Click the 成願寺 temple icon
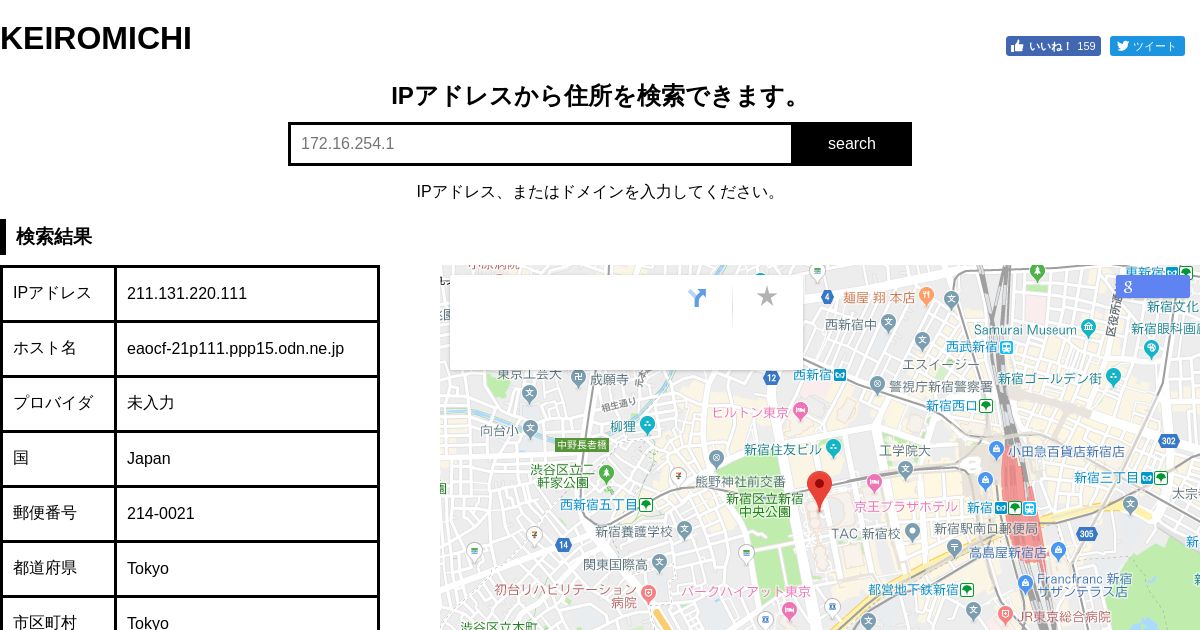Viewport: 1200px width, 630px height. tap(579, 379)
